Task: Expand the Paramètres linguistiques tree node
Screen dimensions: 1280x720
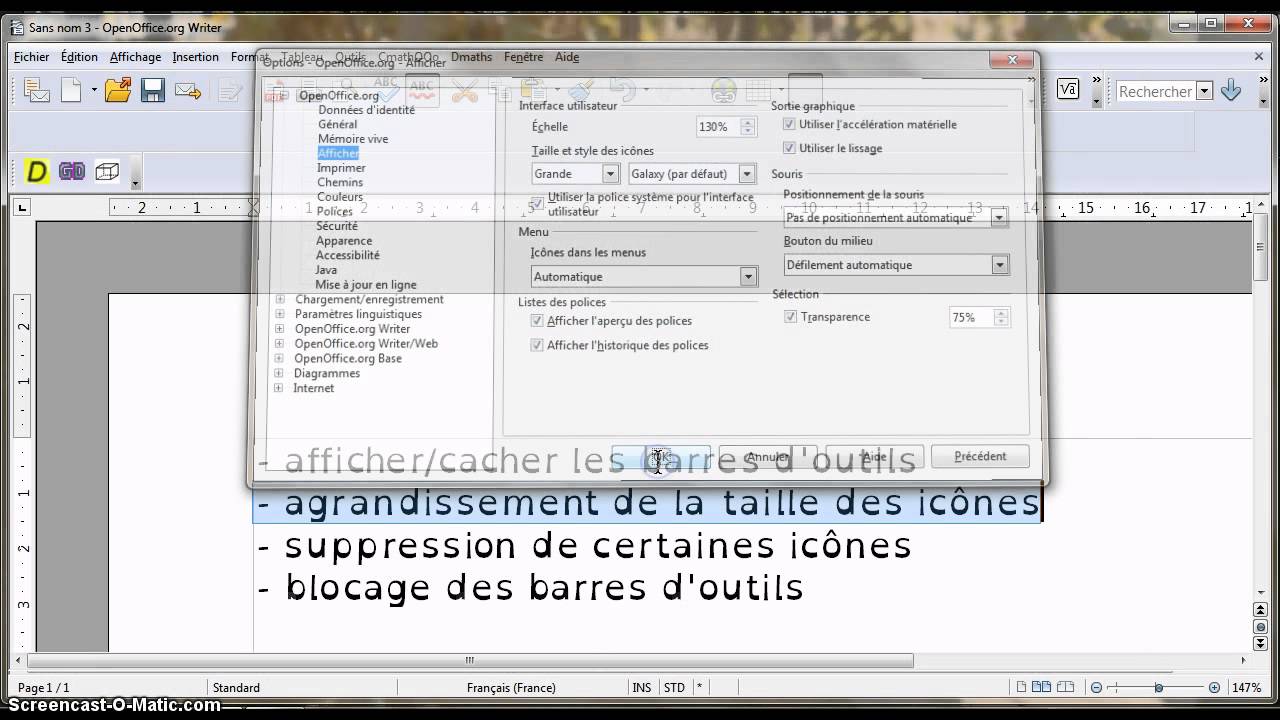Action: pyautogui.click(x=279, y=314)
